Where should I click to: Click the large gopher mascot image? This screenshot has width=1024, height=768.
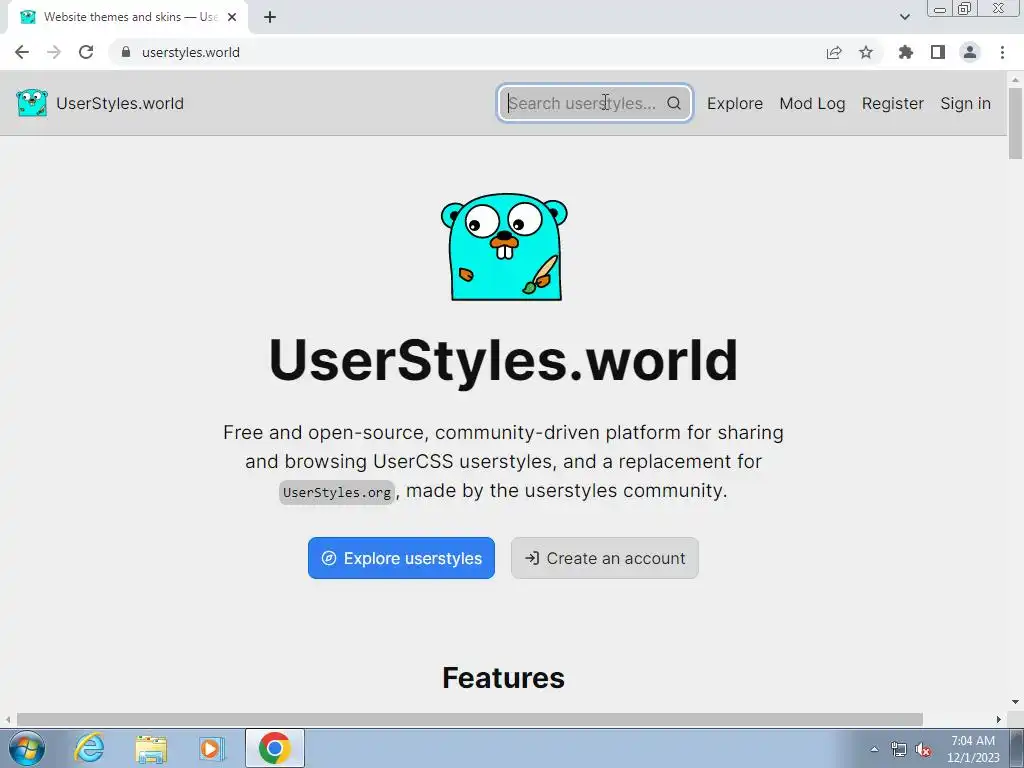(x=504, y=247)
